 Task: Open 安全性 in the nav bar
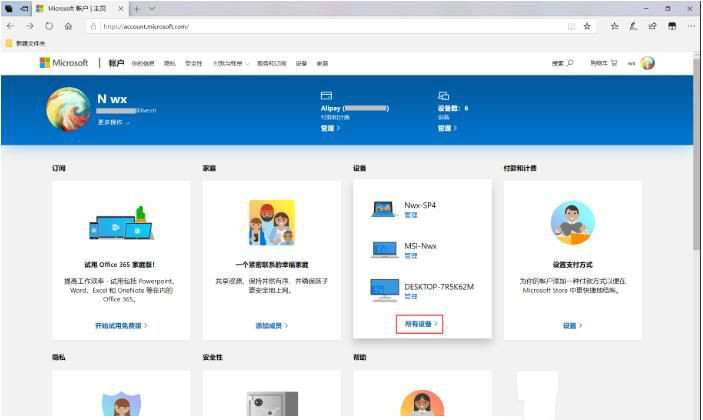194,64
